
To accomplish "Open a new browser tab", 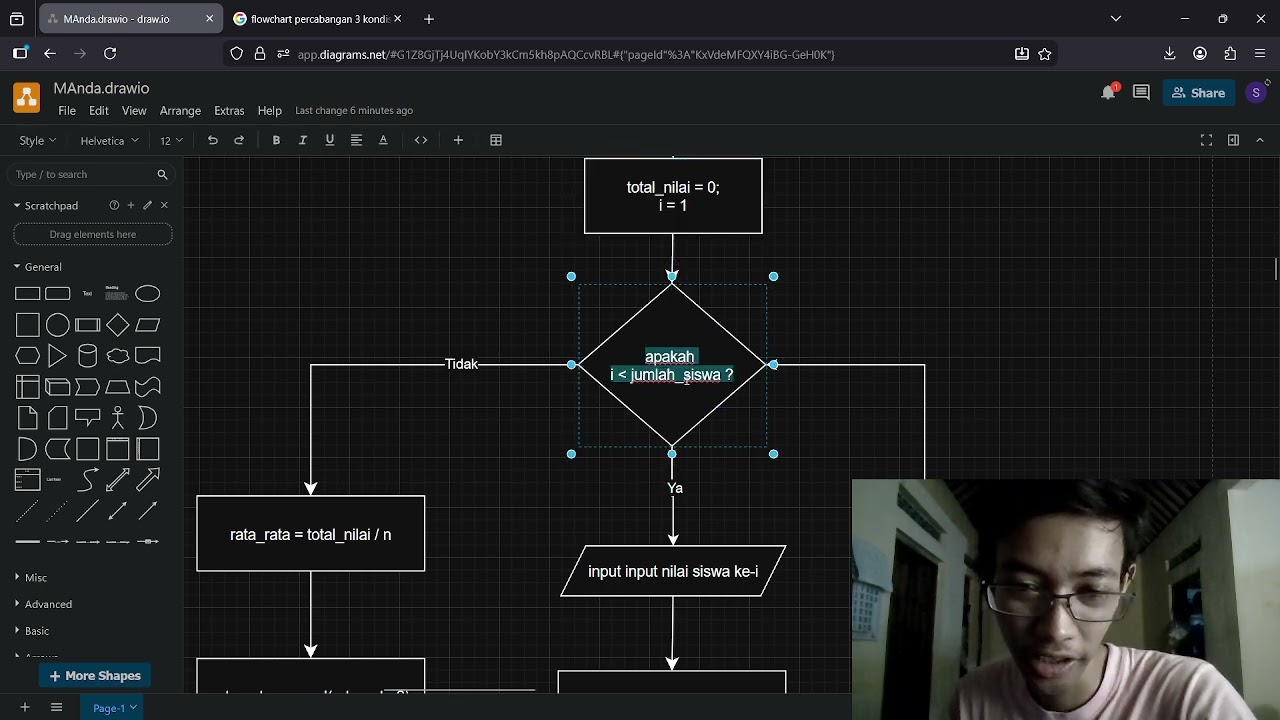I will [x=429, y=19].
